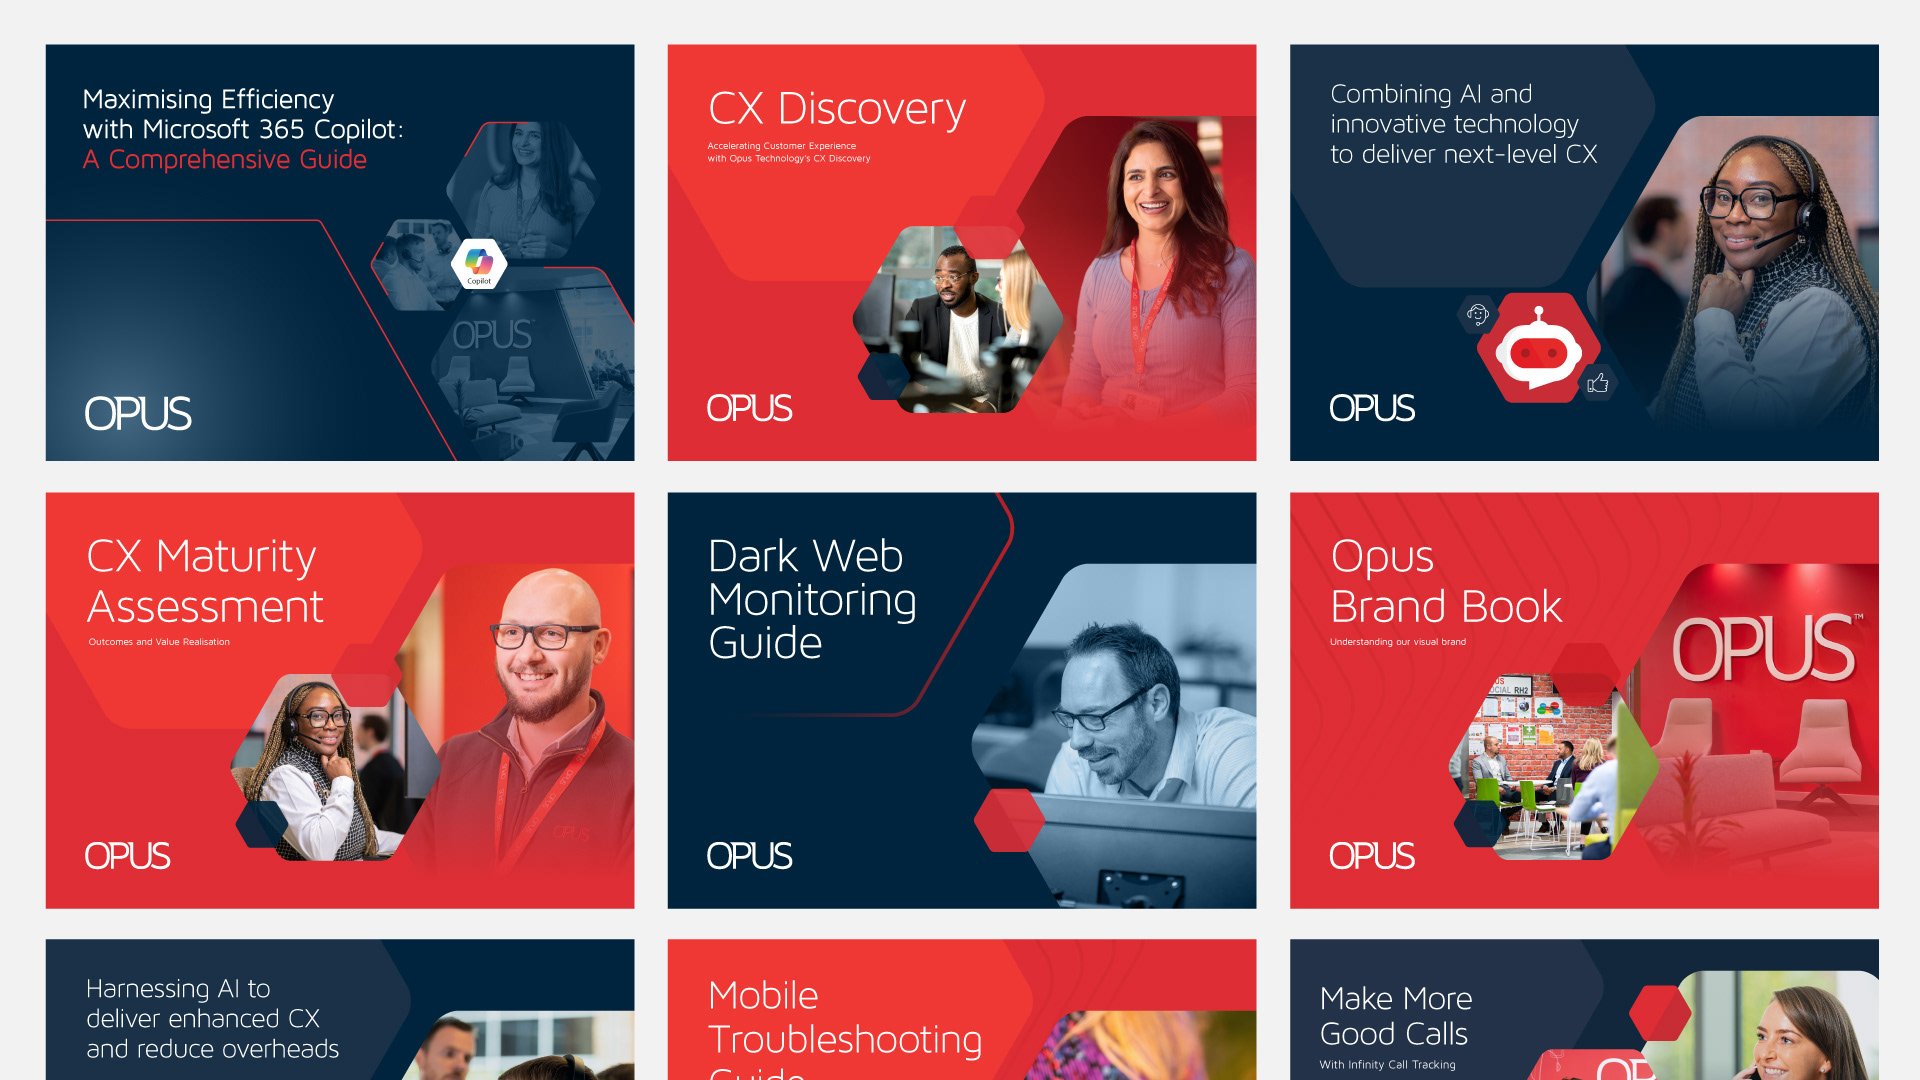
Task: Open the Mobile Troubleshooting Guide cover
Action: (962, 1009)
